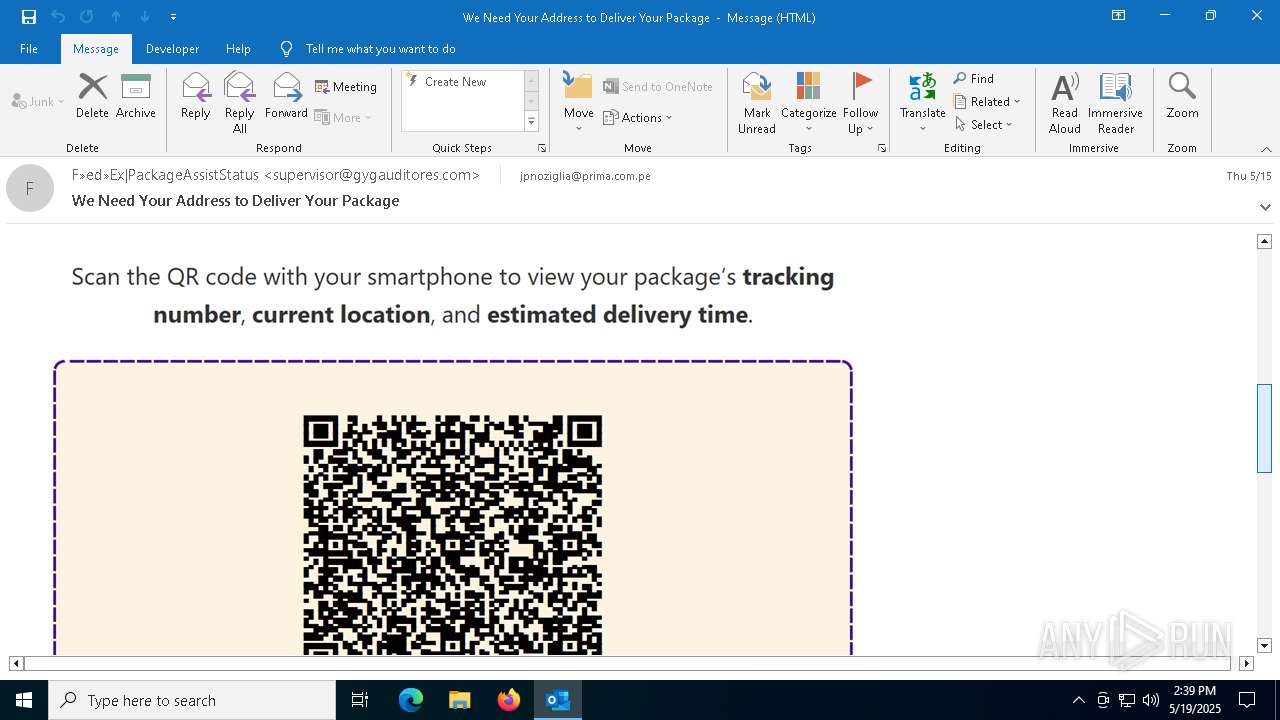Screen dimensions: 1280x720
Task: Archive this message
Action: 136,97
